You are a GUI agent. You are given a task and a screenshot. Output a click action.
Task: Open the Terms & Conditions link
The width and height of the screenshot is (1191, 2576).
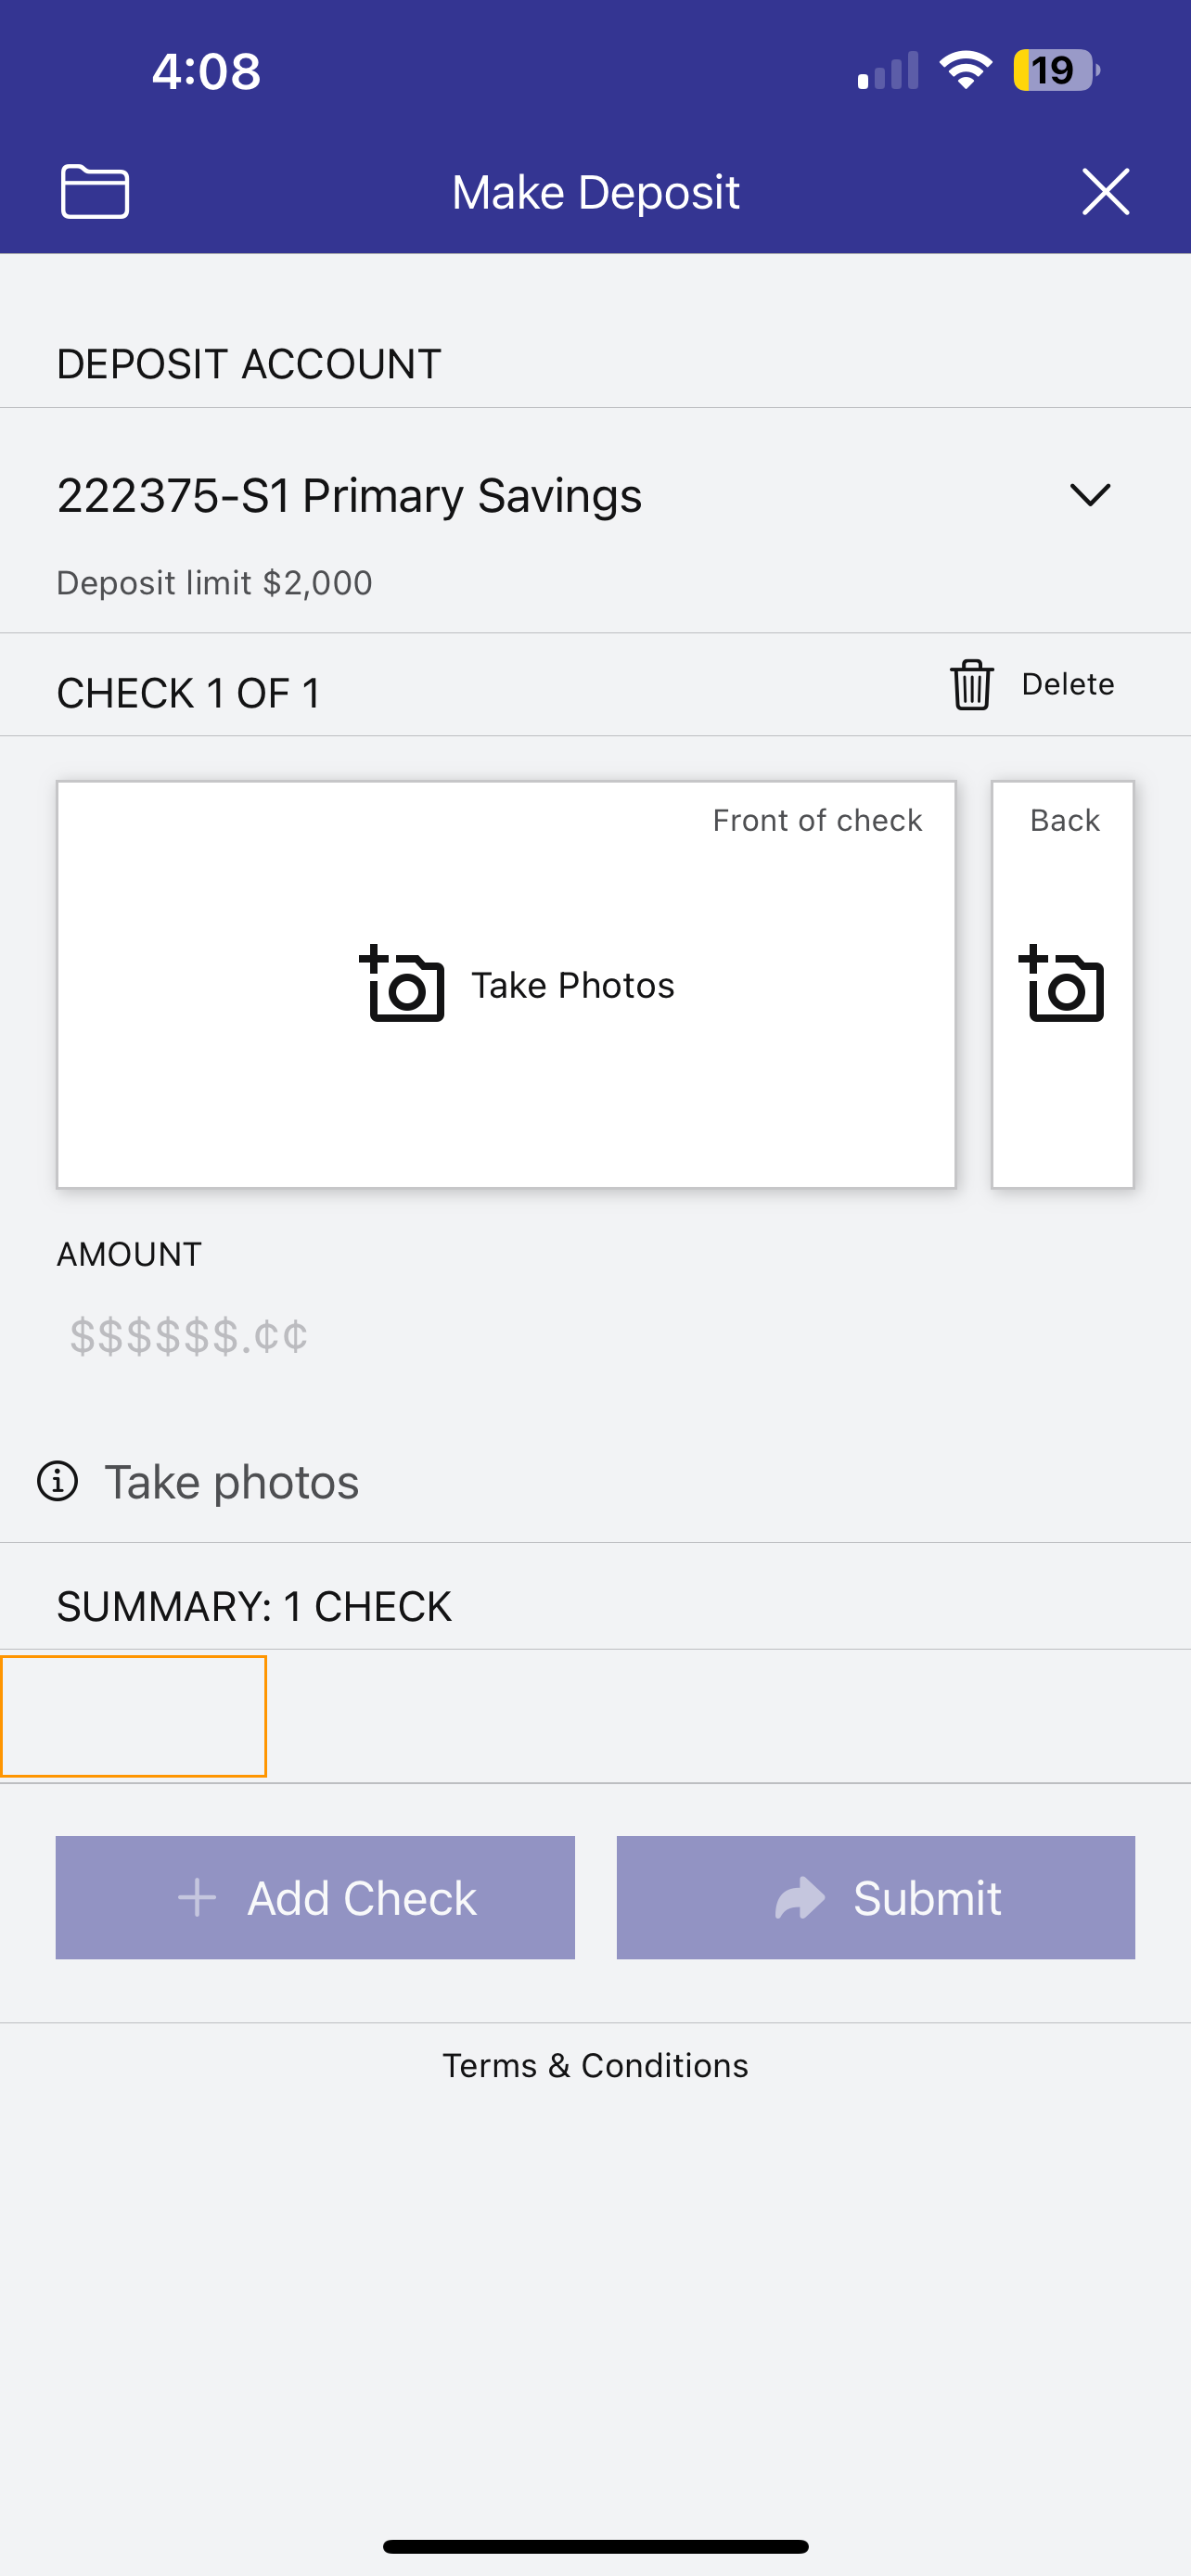[x=595, y=2065]
